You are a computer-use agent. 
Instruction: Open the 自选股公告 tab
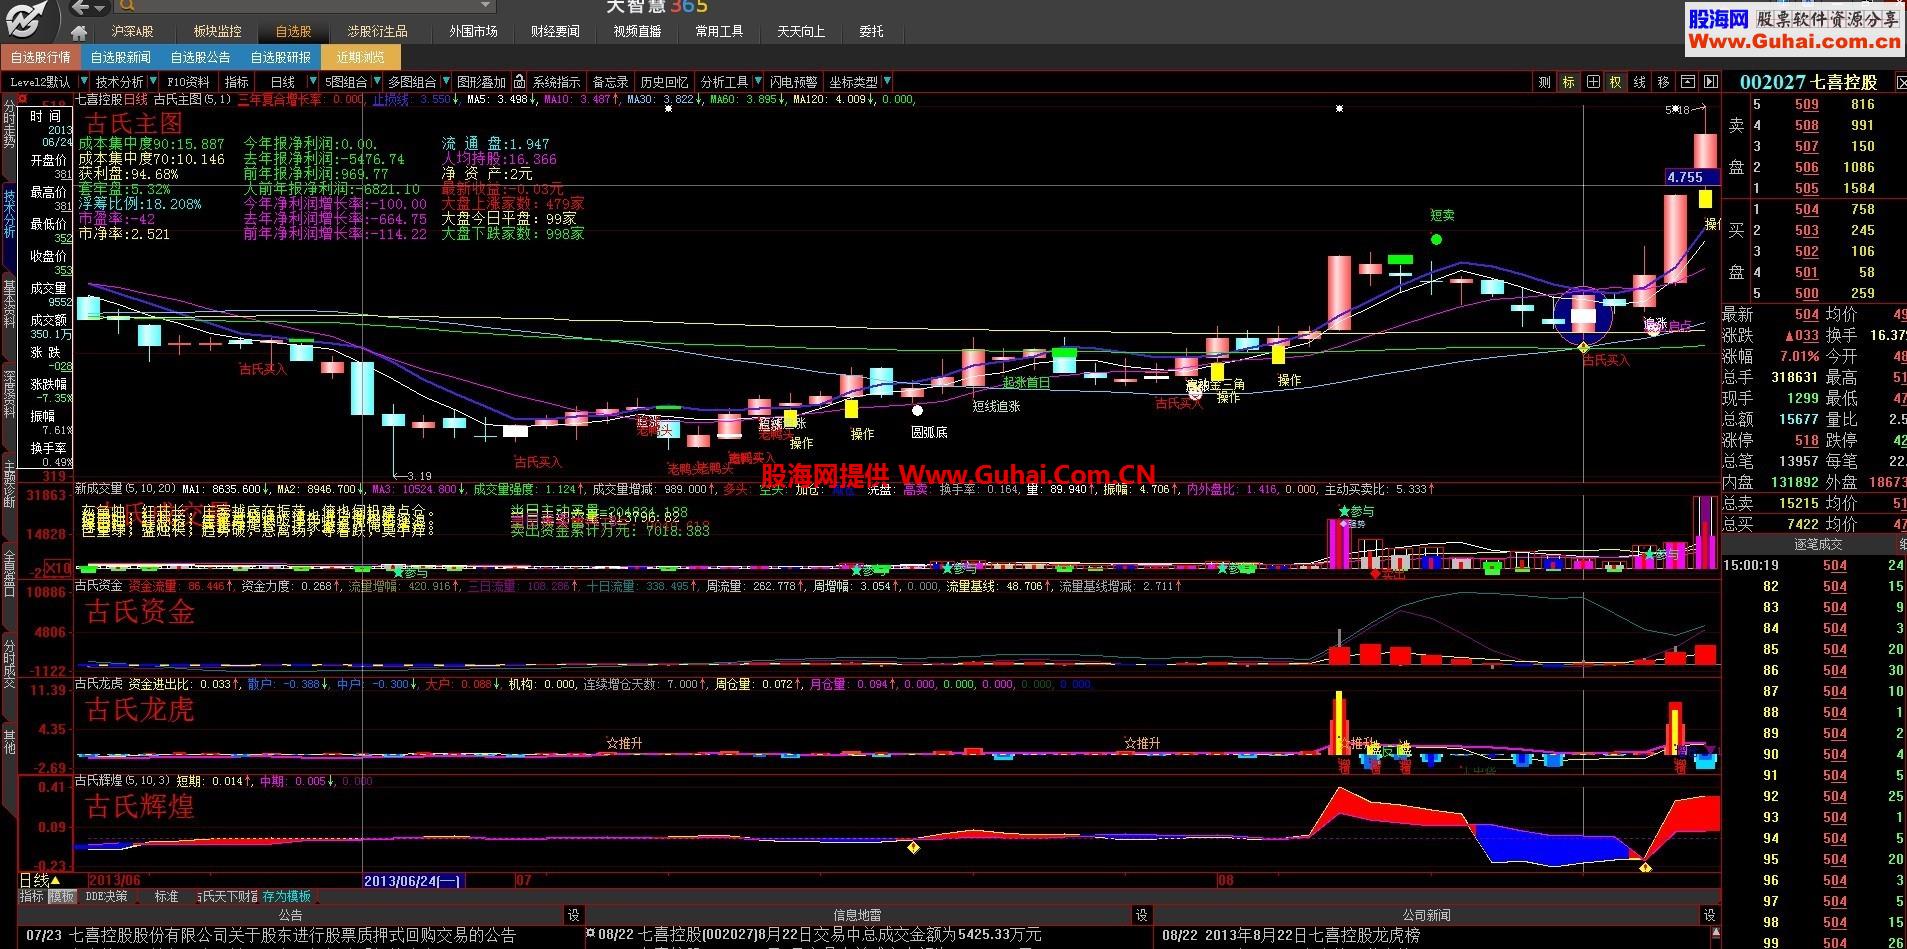200,57
